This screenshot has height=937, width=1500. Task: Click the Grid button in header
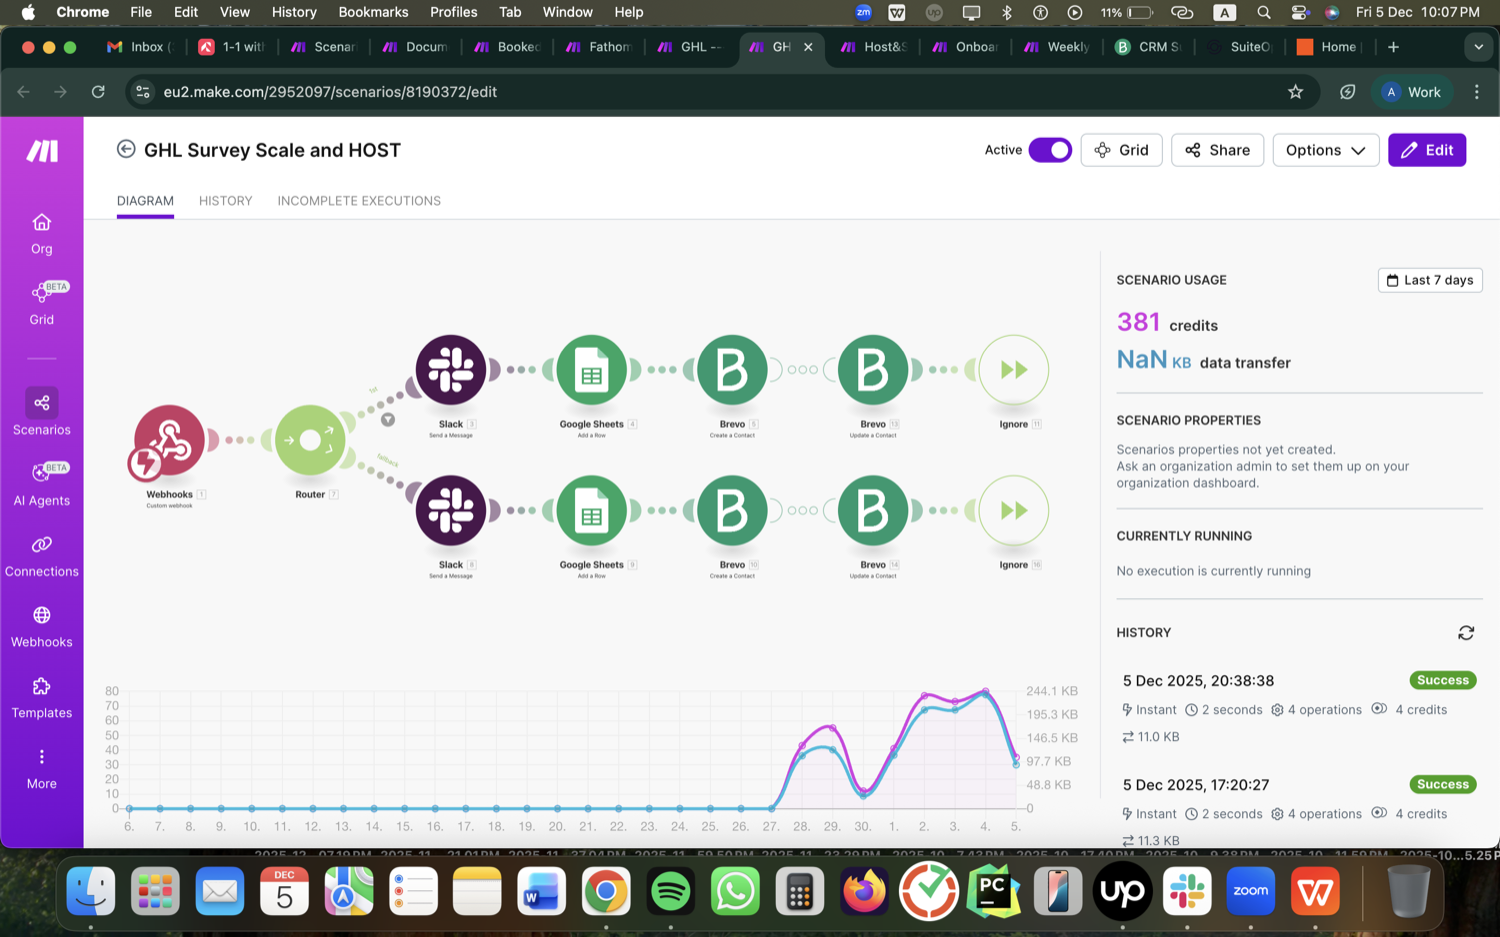coord(1121,150)
